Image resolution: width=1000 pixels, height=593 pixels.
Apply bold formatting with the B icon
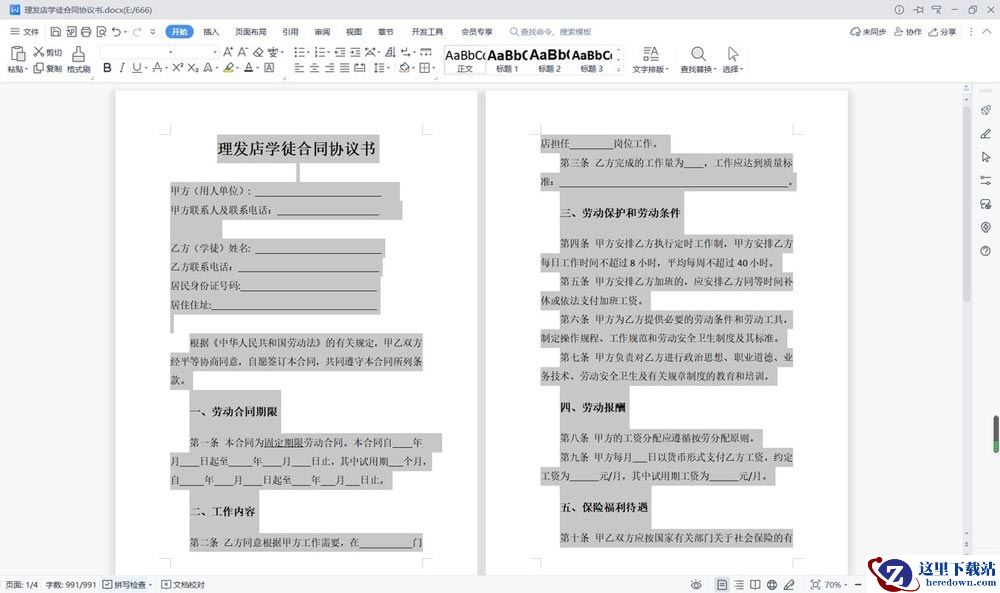pos(107,68)
